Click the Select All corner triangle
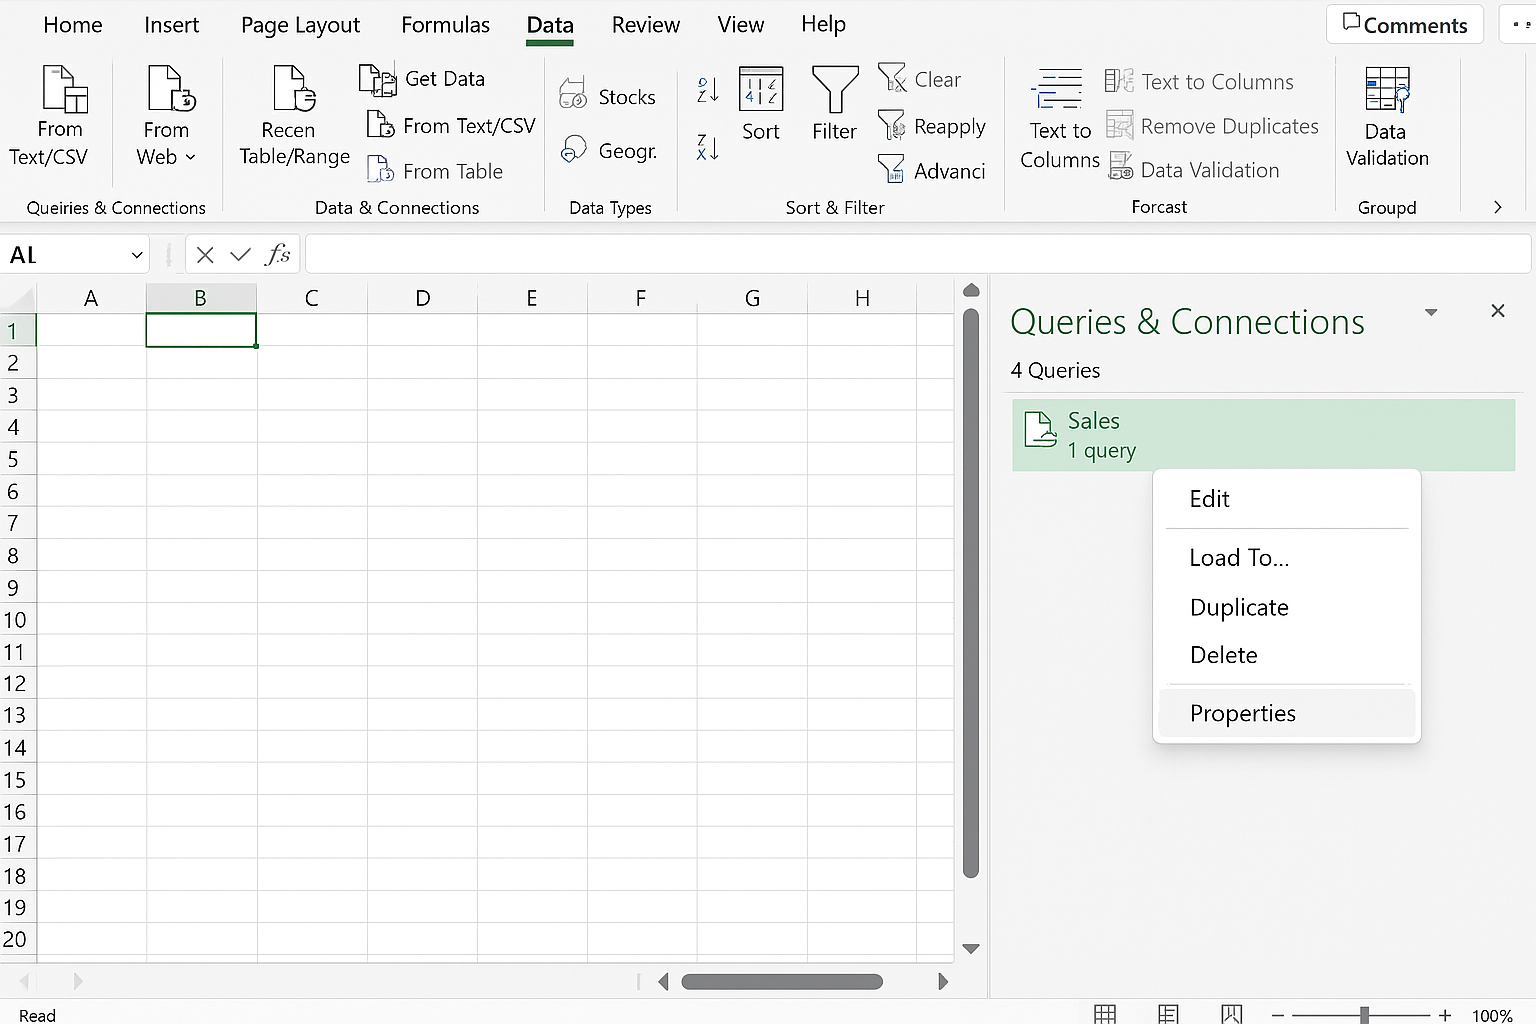1536x1024 pixels. click(x=18, y=298)
